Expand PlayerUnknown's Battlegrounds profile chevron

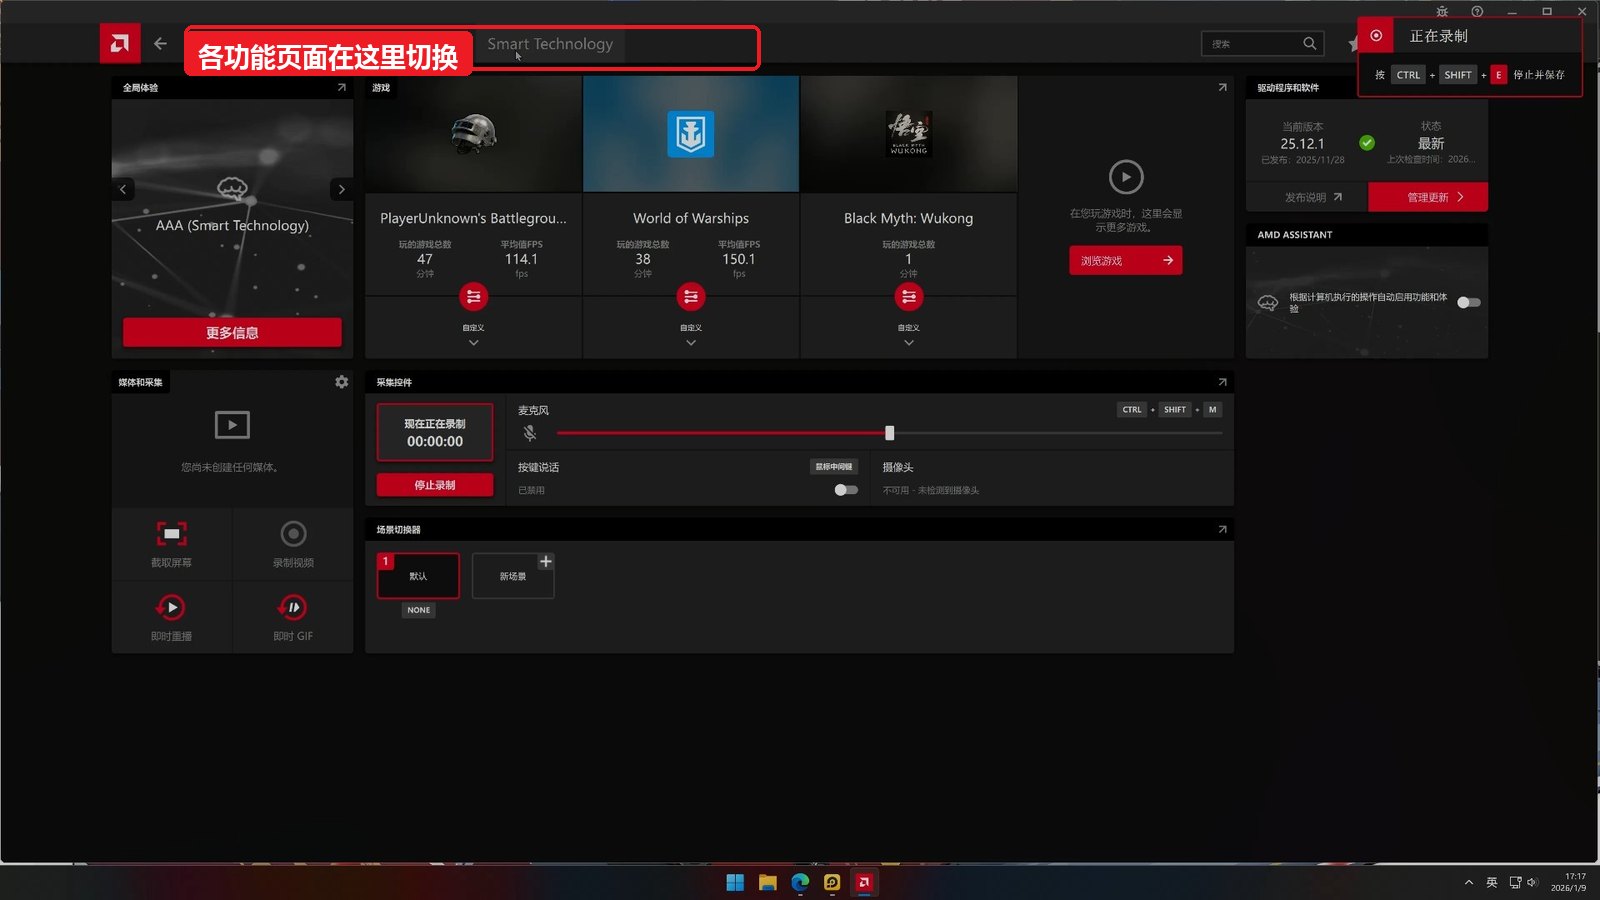pyautogui.click(x=474, y=343)
